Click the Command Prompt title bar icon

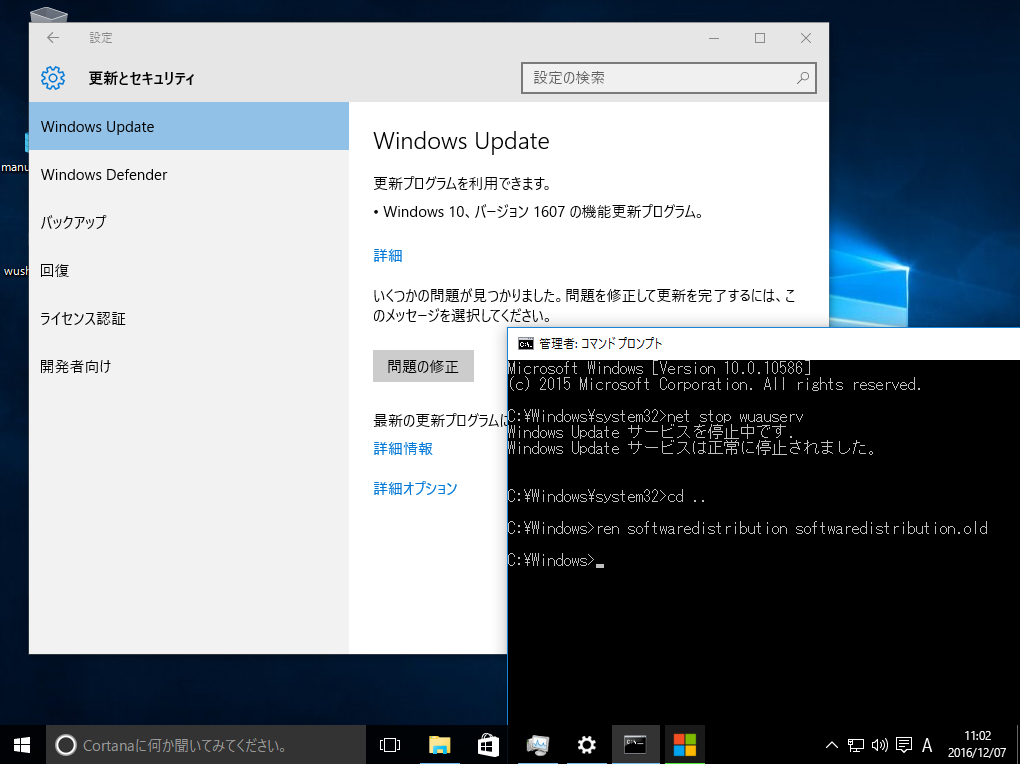coord(525,344)
